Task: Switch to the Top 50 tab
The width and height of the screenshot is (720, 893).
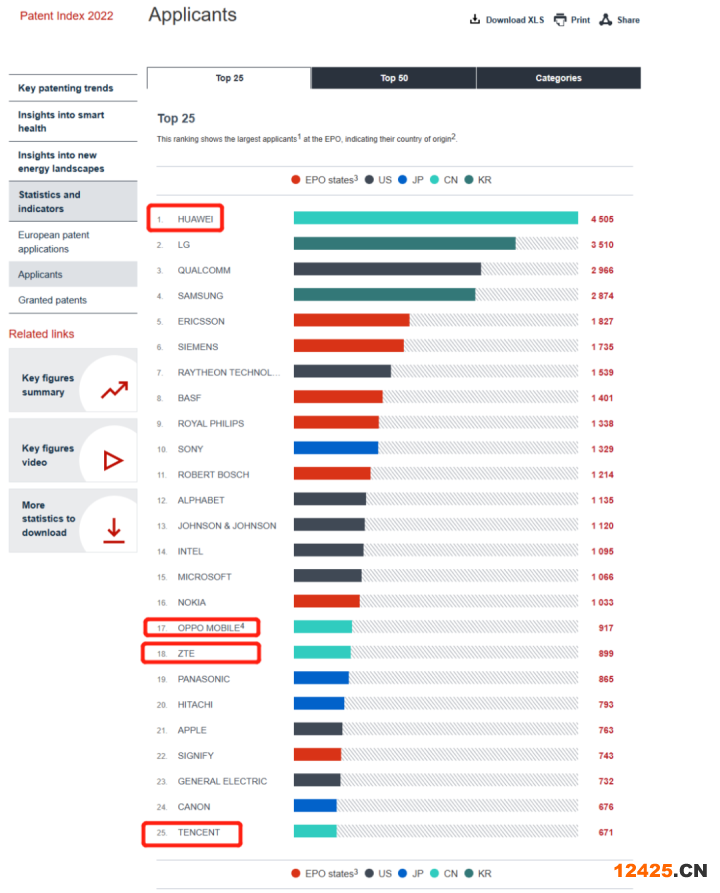Action: [394, 78]
